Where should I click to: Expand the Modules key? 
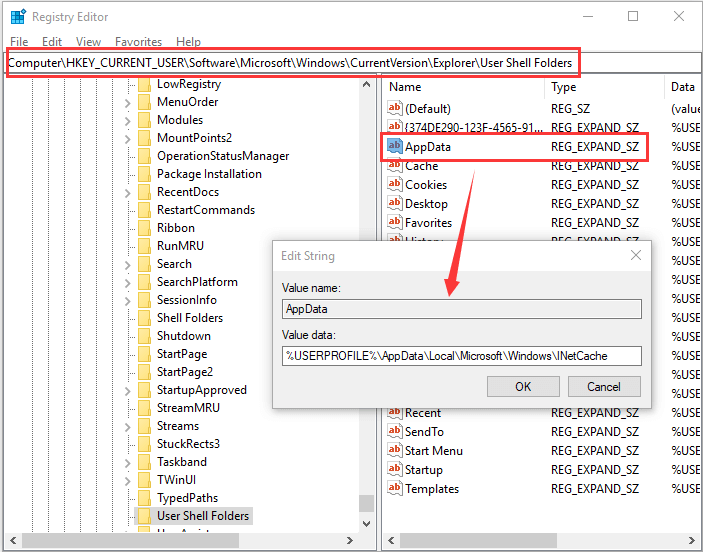coord(128,121)
